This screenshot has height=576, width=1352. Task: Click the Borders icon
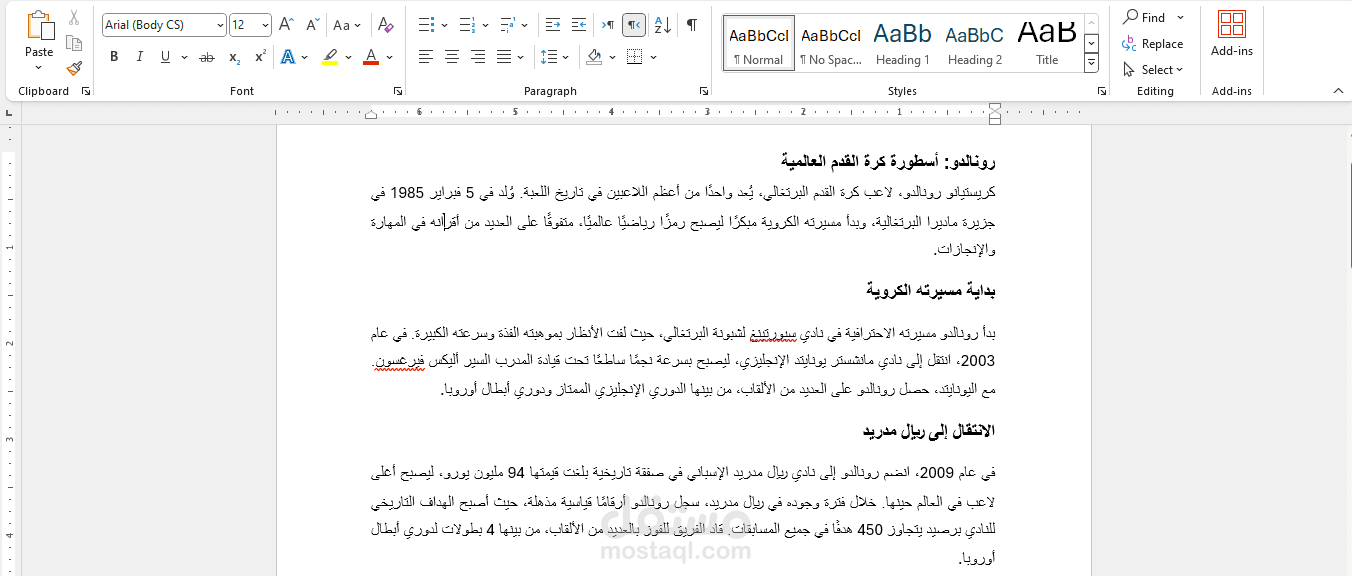pos(635,57)
